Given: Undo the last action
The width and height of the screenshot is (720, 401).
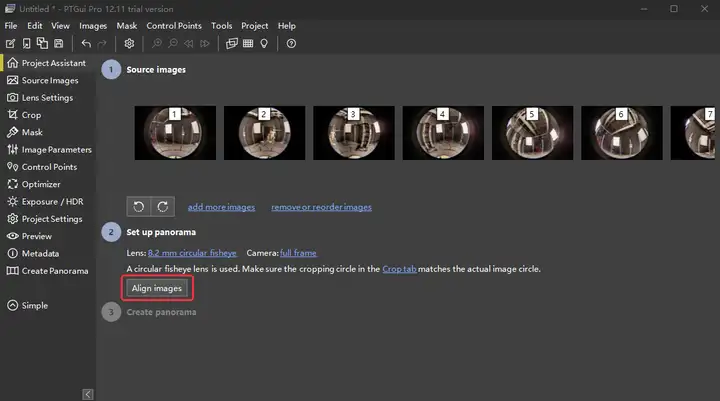Looking at the screenshot, I should tap(86, 44).
